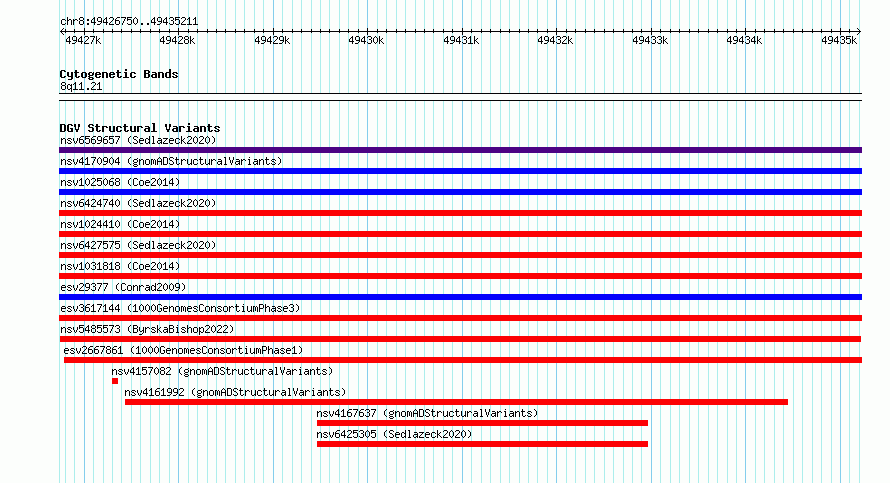Click the blue bar of esv29377

coord(460,297)
